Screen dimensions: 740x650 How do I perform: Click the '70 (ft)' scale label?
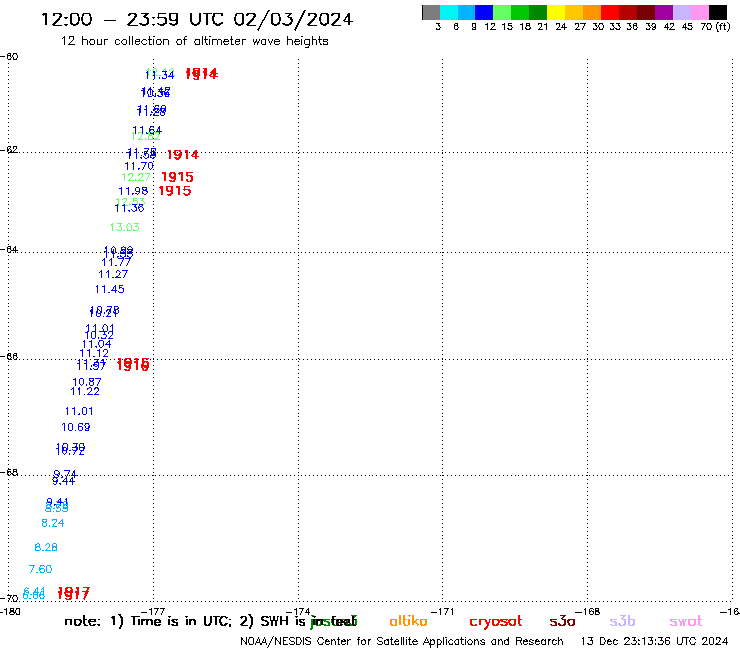tap(715, 27)
